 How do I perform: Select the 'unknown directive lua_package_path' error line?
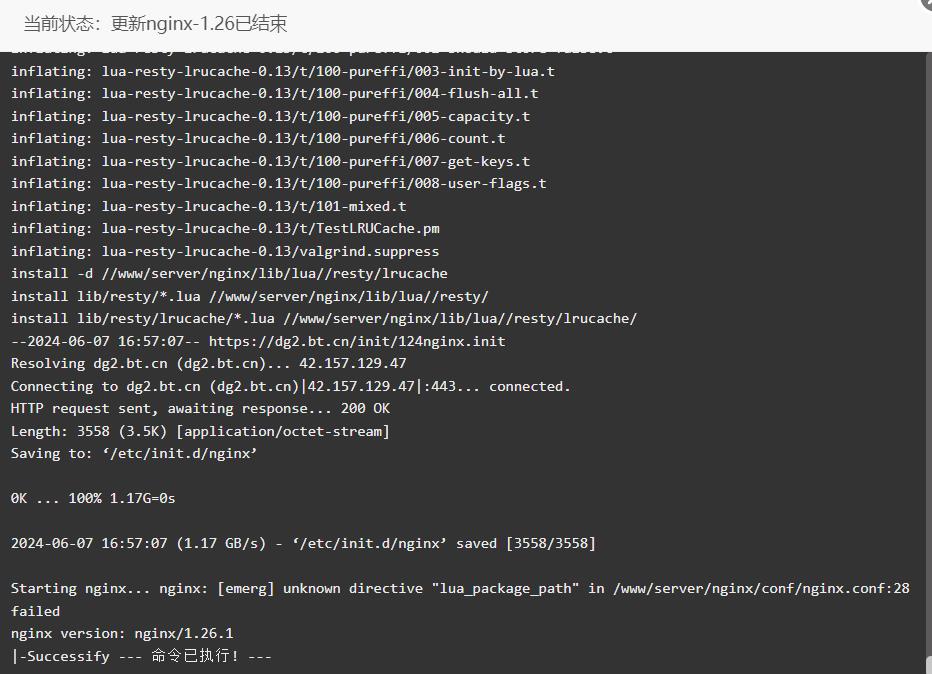[460, 588]
